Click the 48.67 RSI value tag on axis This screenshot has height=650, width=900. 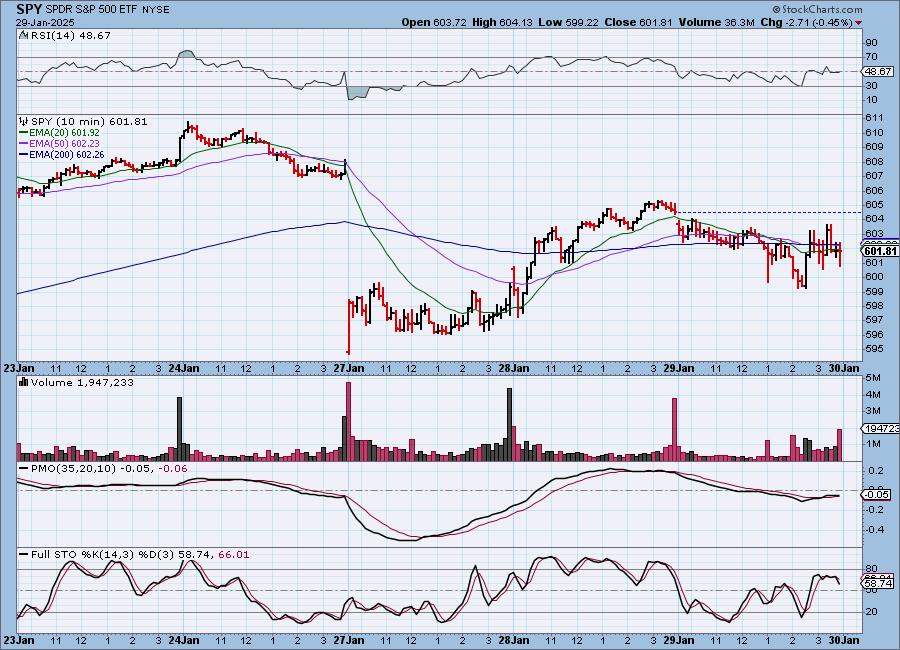878,72
